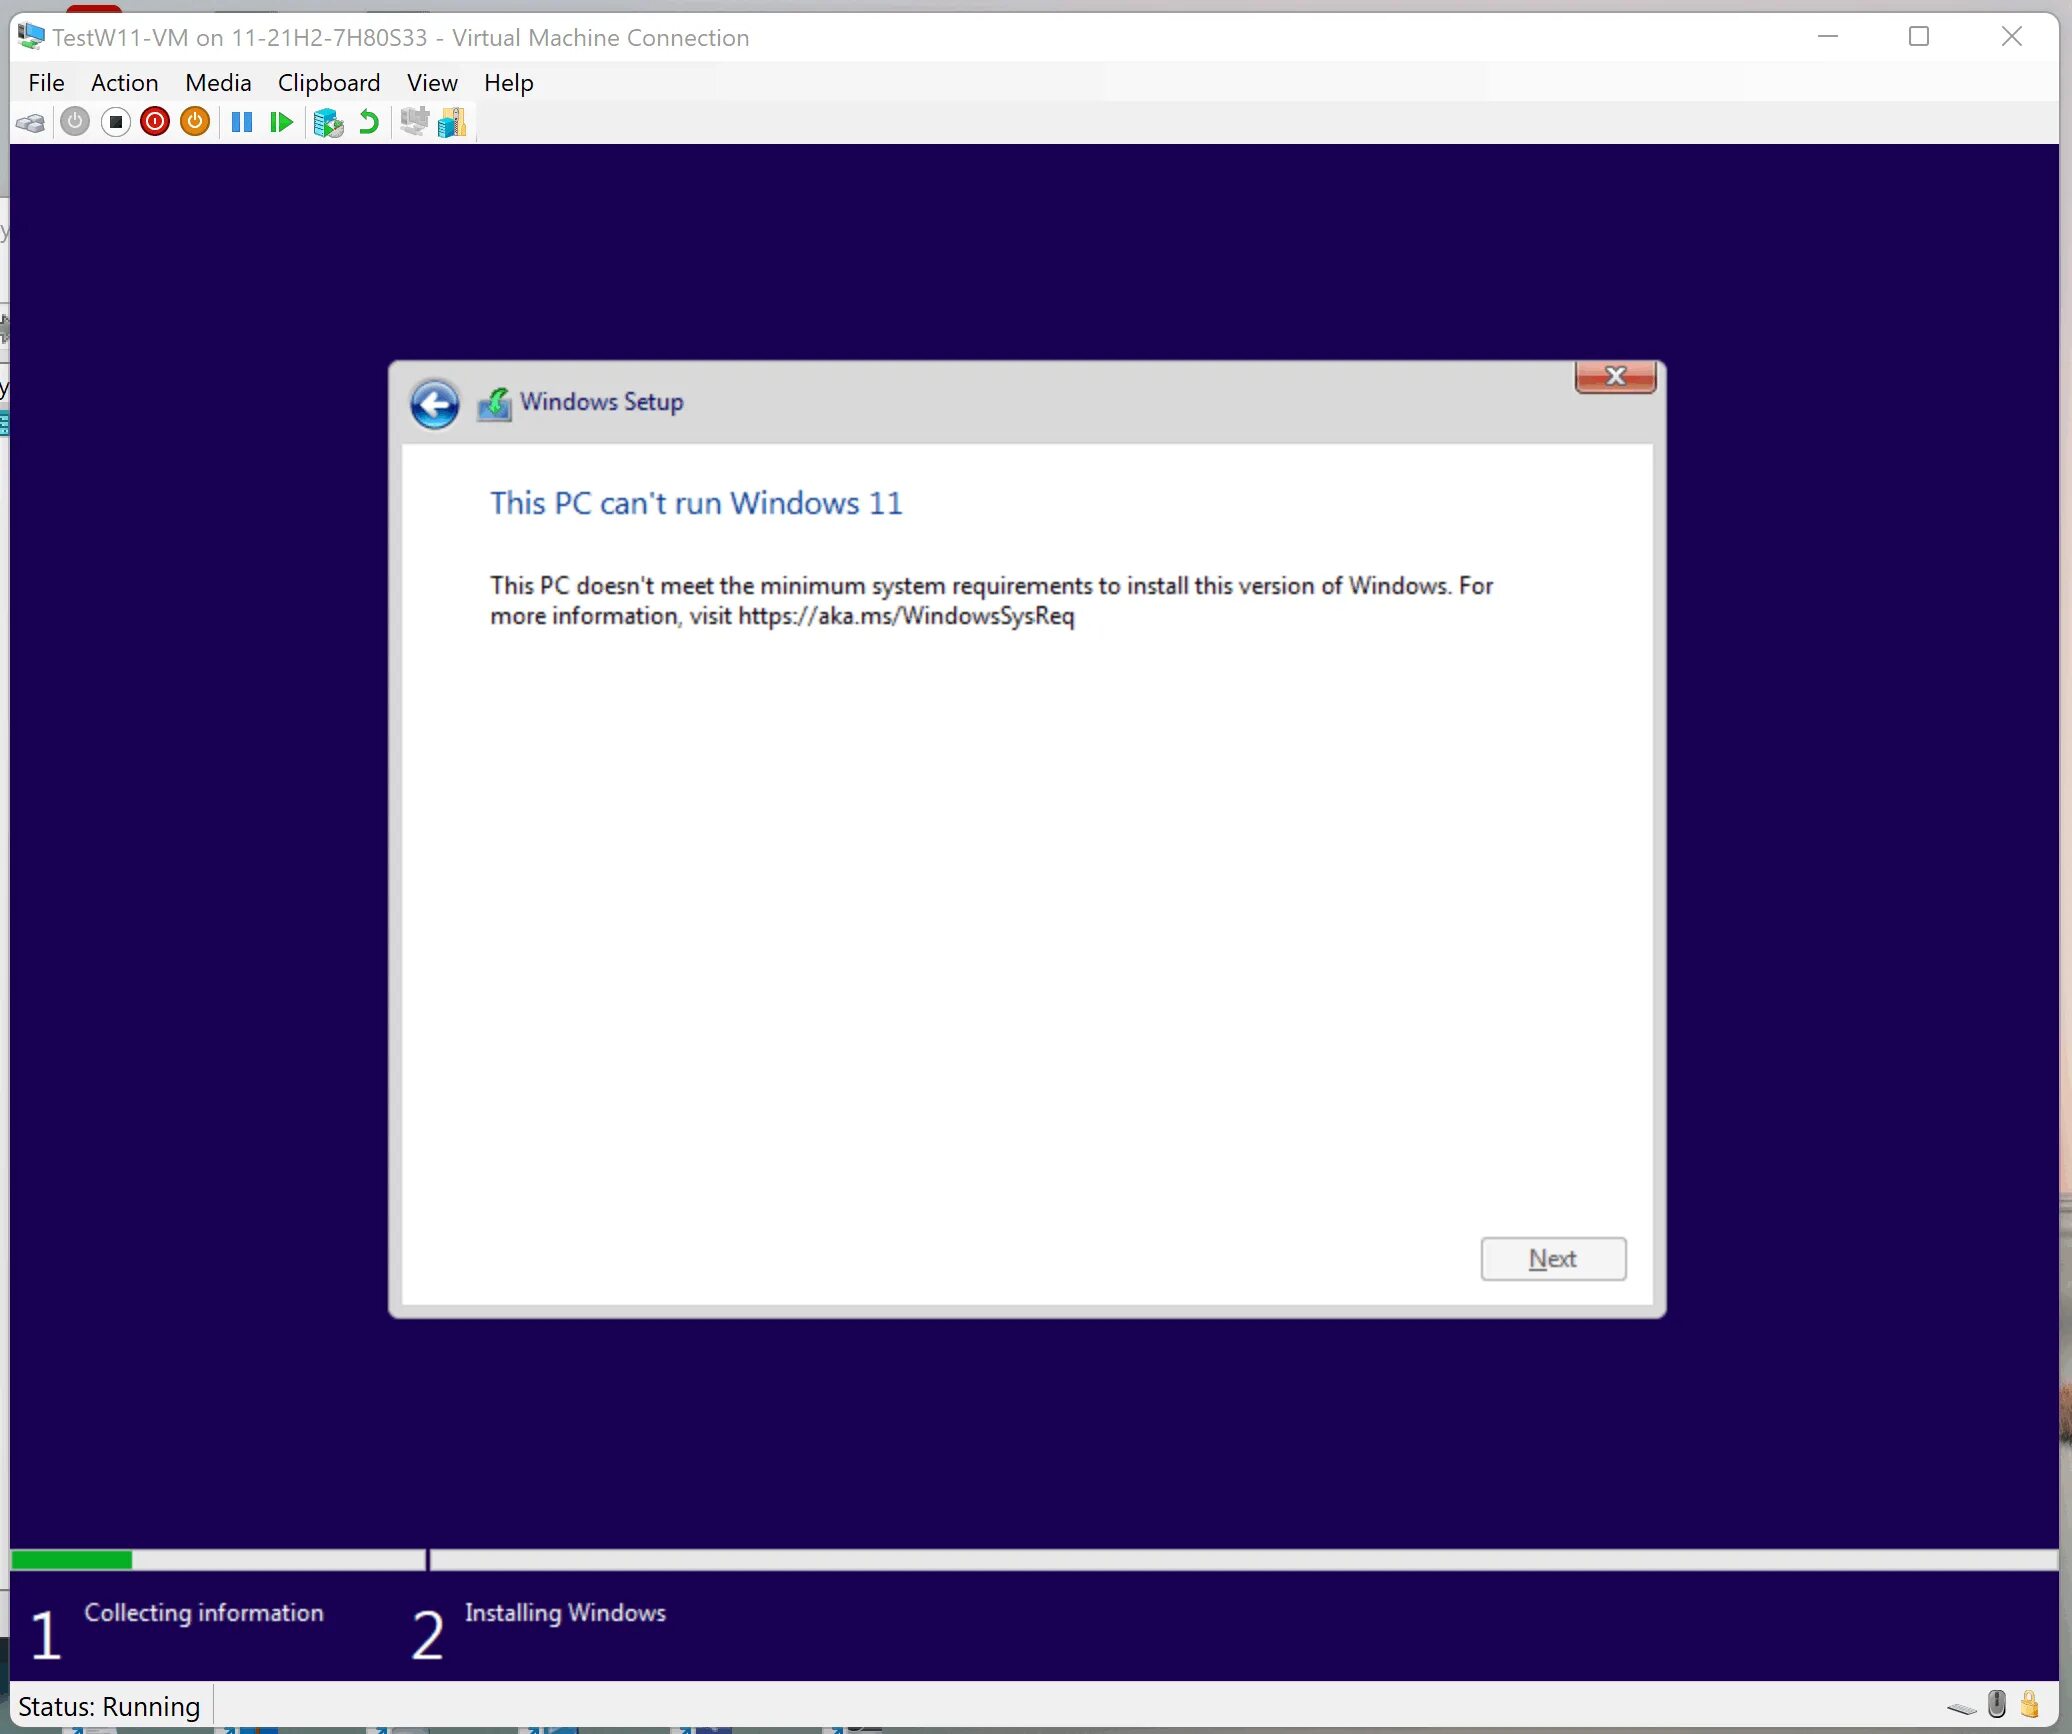Viewport: 2072px width, 1734px height.
Task: Click the Ctrl+Alt+Delete toolbar icon
Action: tap(30, 123)
